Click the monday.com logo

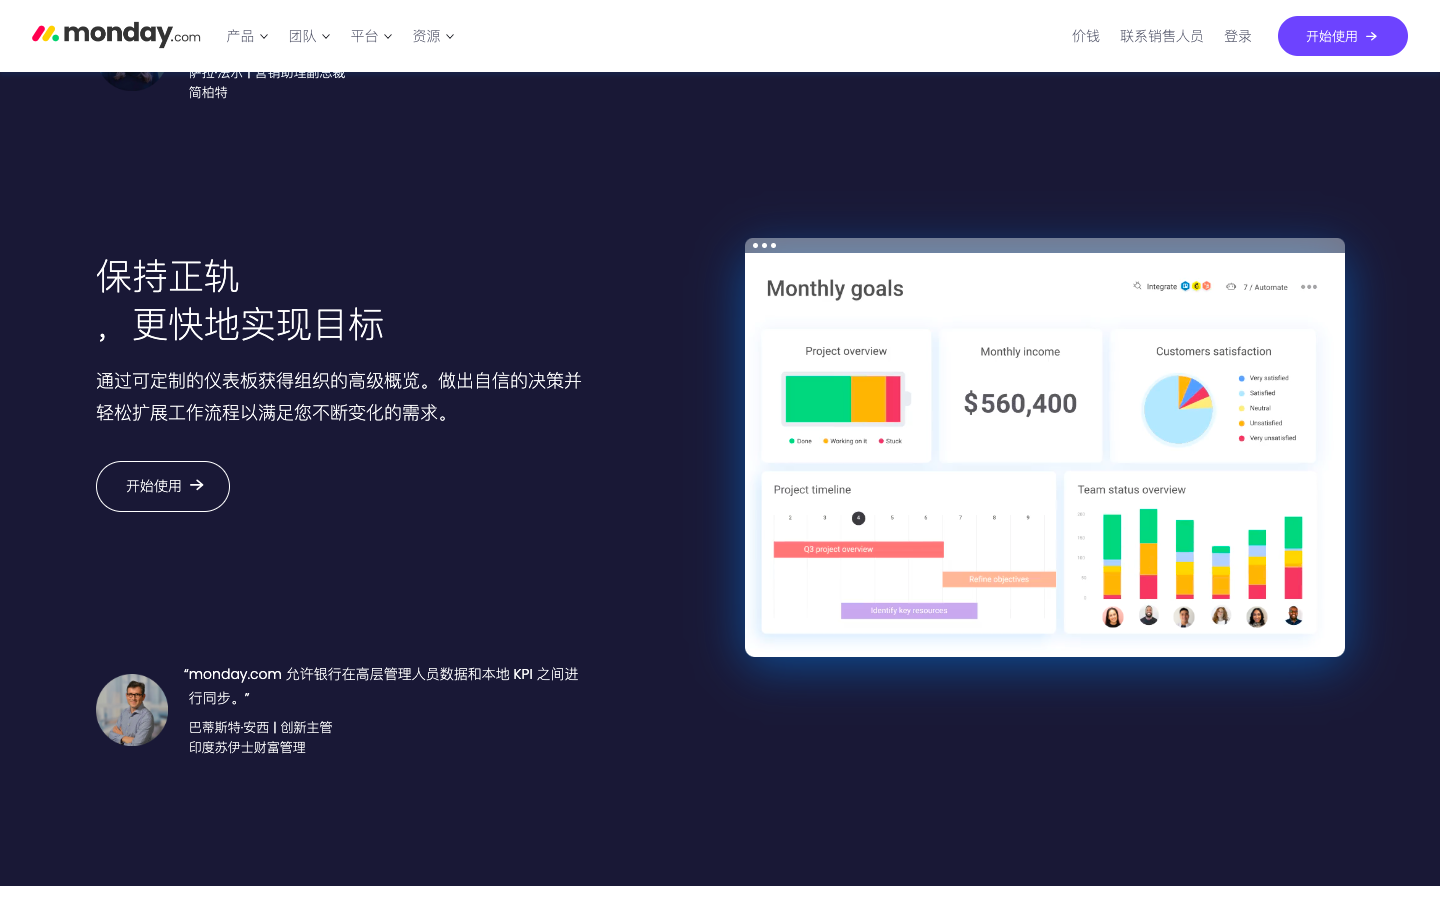tap(116, 35)
